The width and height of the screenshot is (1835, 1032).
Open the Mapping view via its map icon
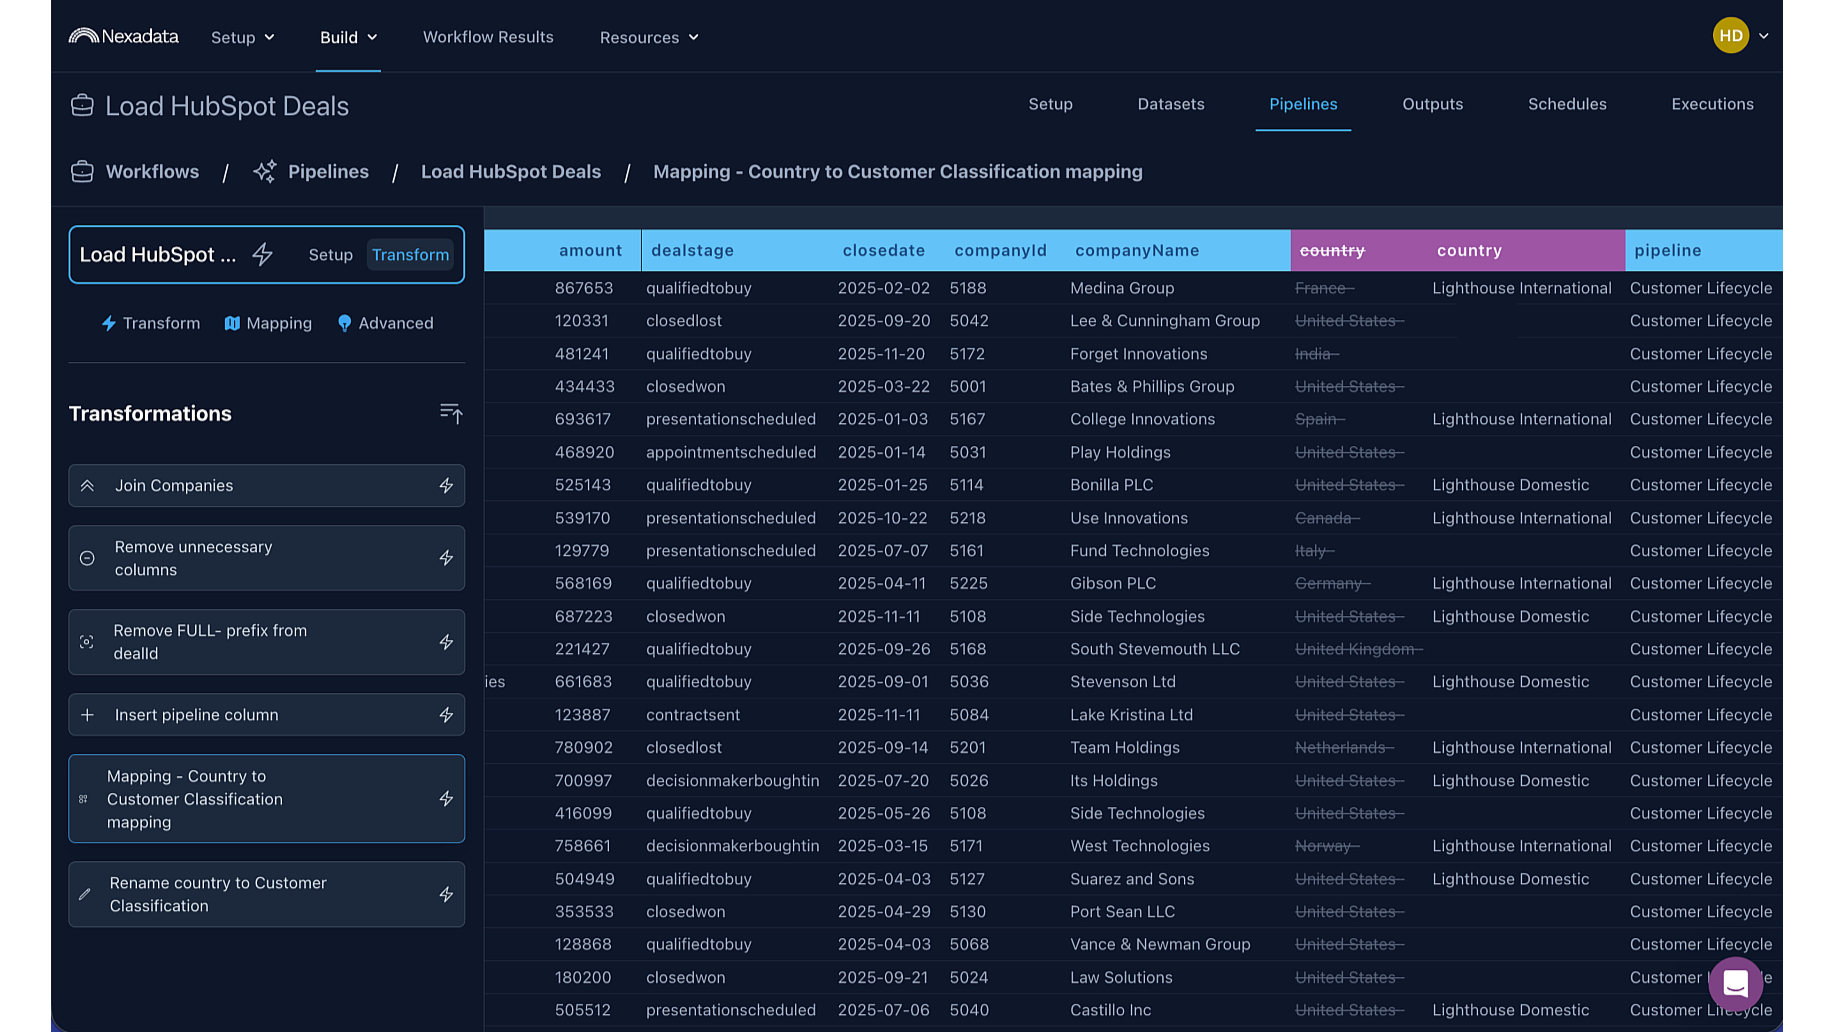pos(233,323)
